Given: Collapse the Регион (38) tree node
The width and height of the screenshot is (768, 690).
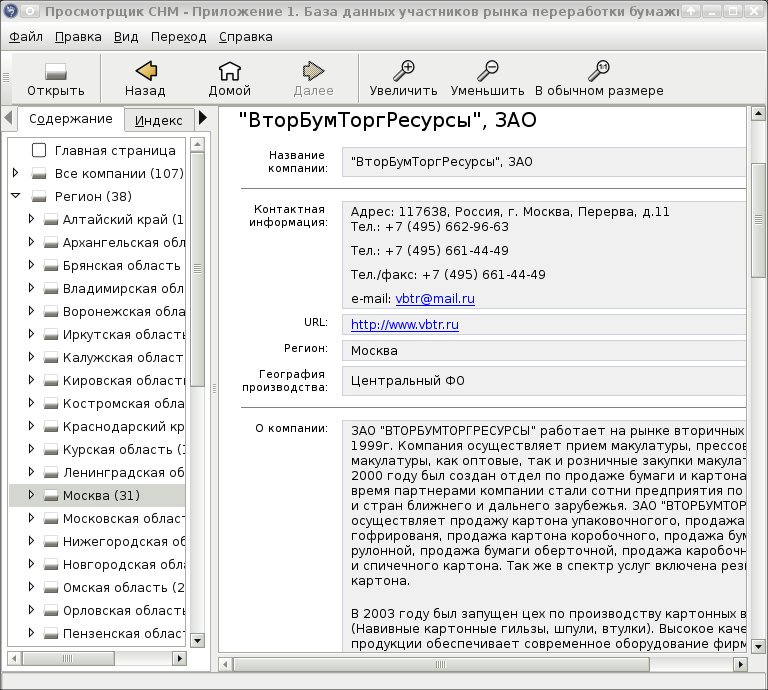Looking at the screenshot, I should 16,196.
